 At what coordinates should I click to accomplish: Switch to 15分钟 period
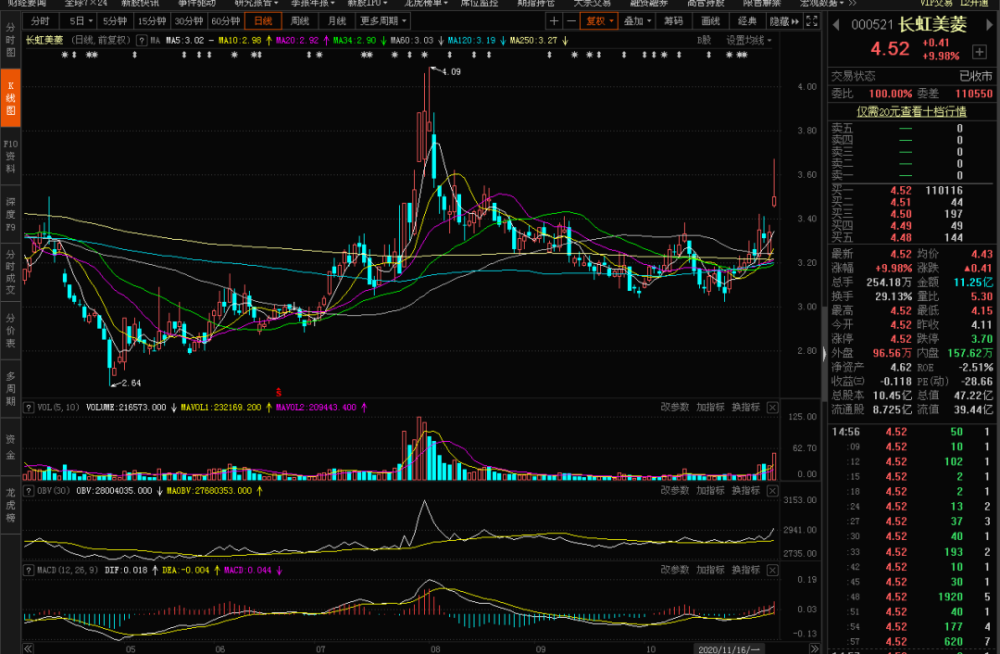coord(152,21)
